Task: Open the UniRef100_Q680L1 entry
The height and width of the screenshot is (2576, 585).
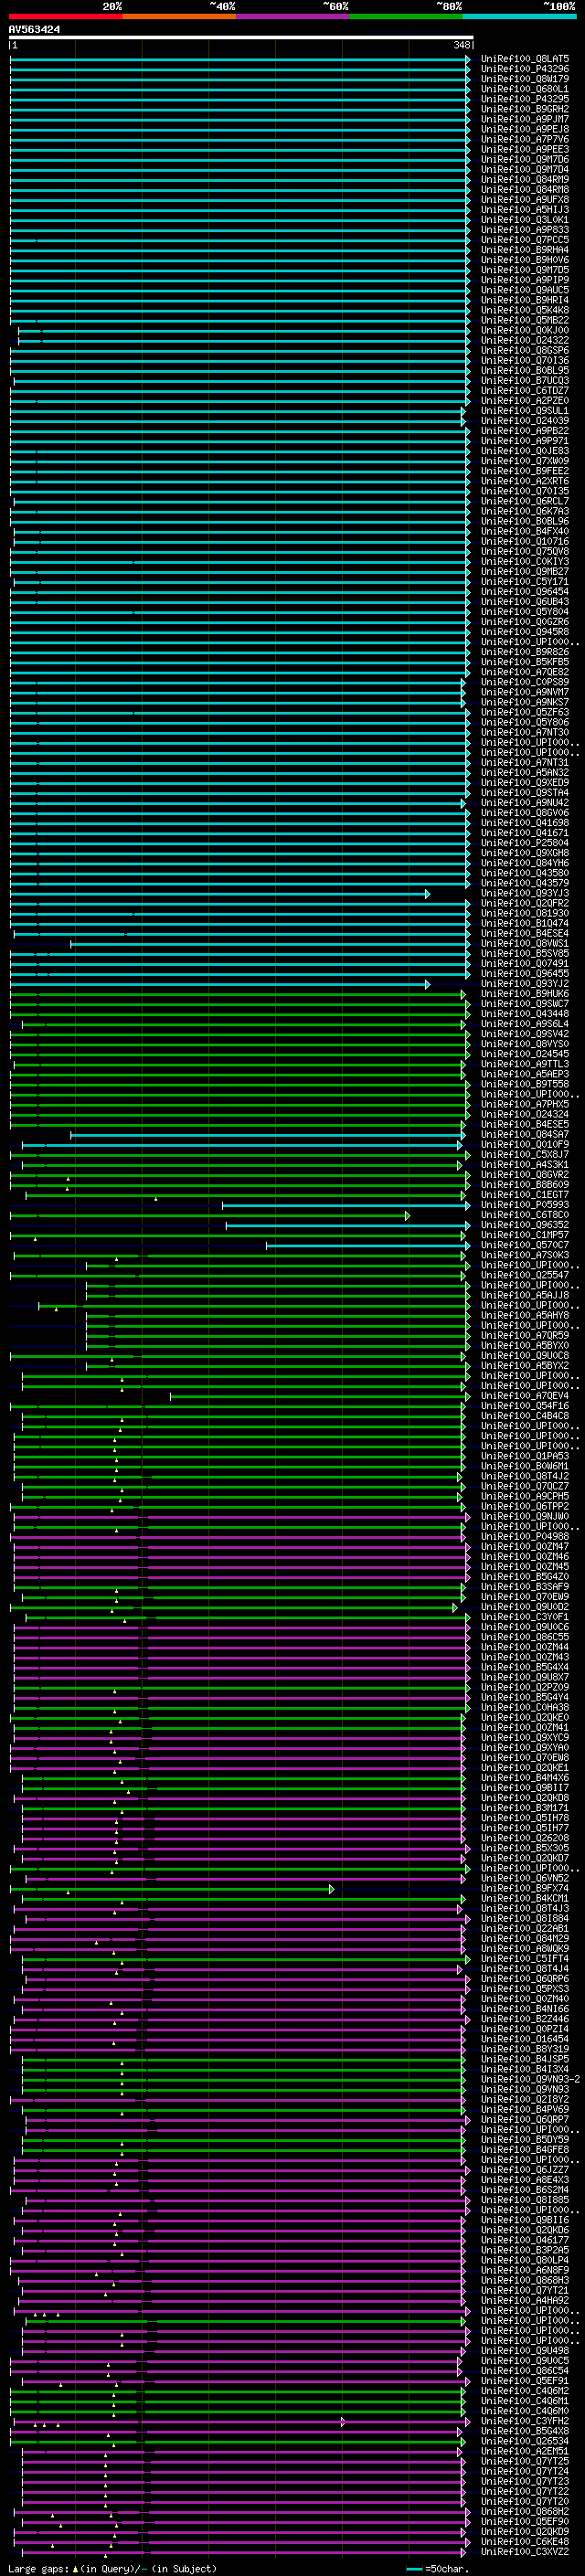Action: coord(525,89)
